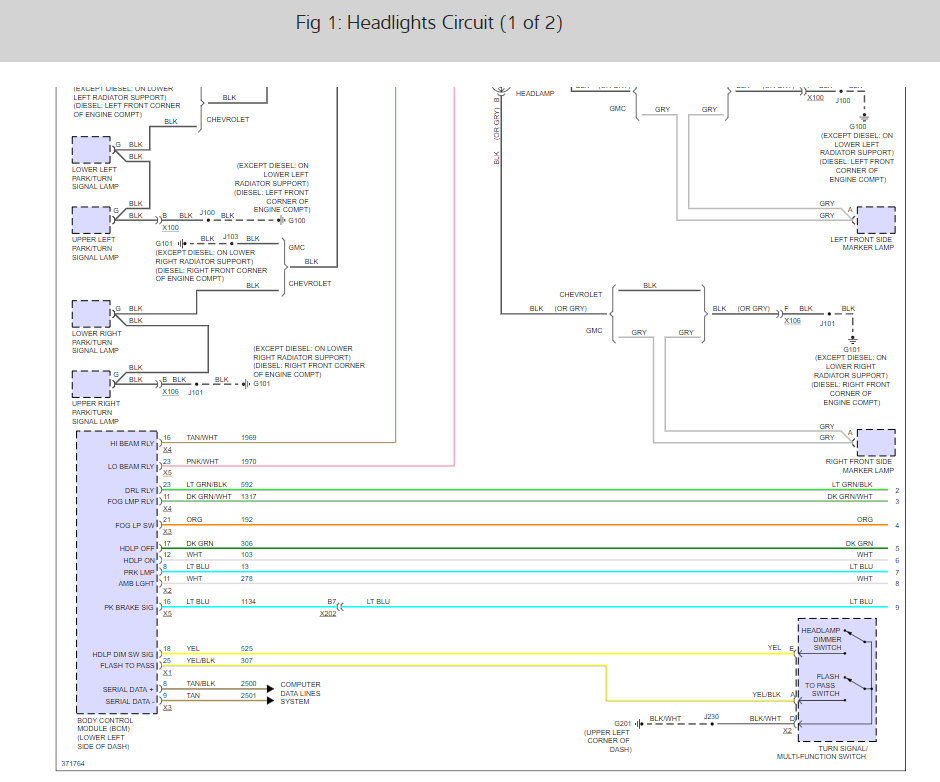Click the diagram number 371764
The width and height of the screenshot is (940, 782).
73,766
